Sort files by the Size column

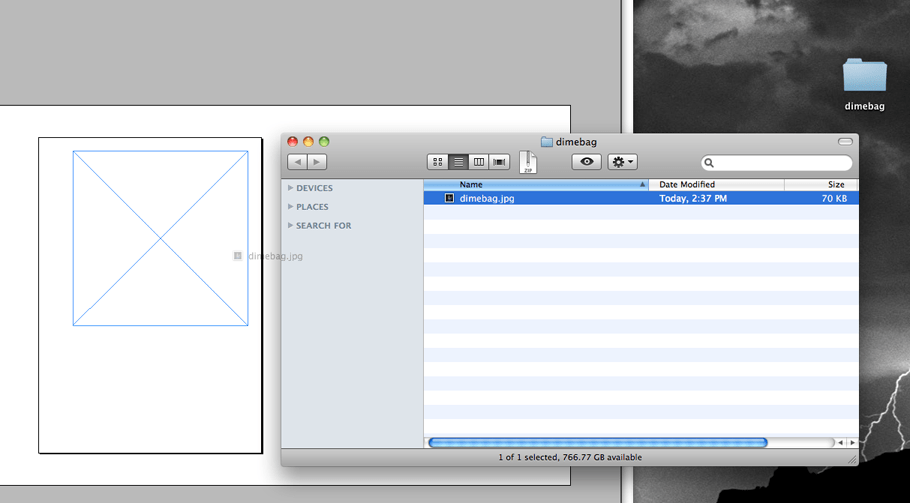[x=821, y=184]
